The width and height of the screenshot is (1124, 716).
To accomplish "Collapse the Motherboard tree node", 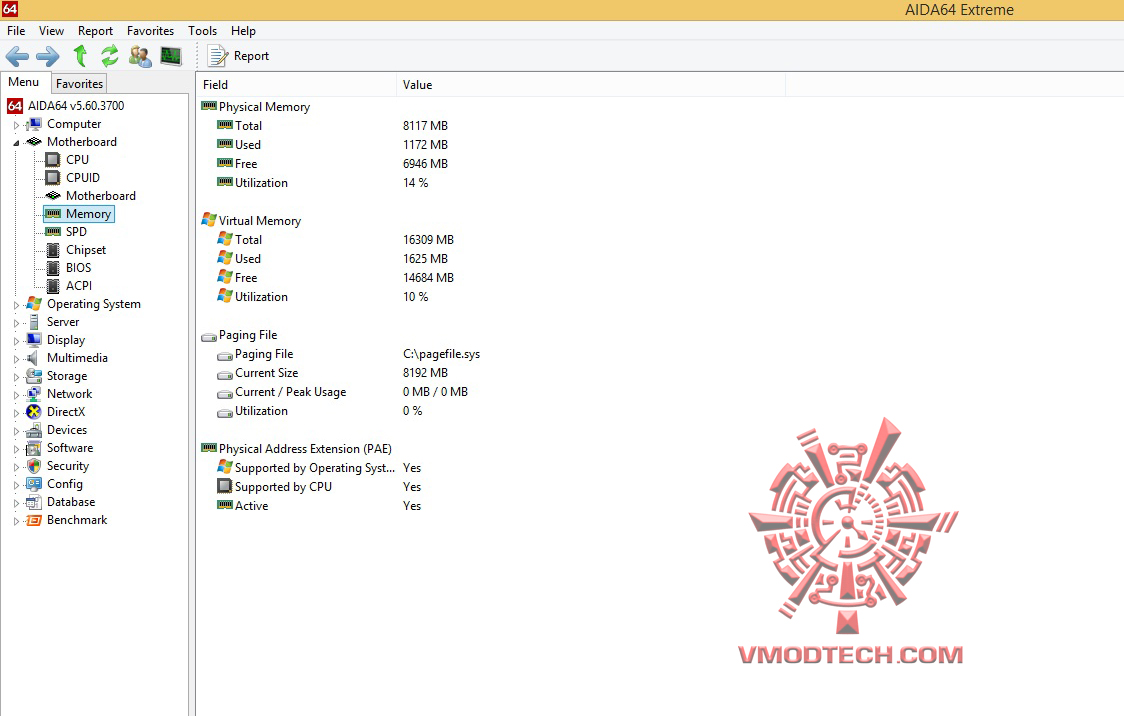I will (16, 143).
